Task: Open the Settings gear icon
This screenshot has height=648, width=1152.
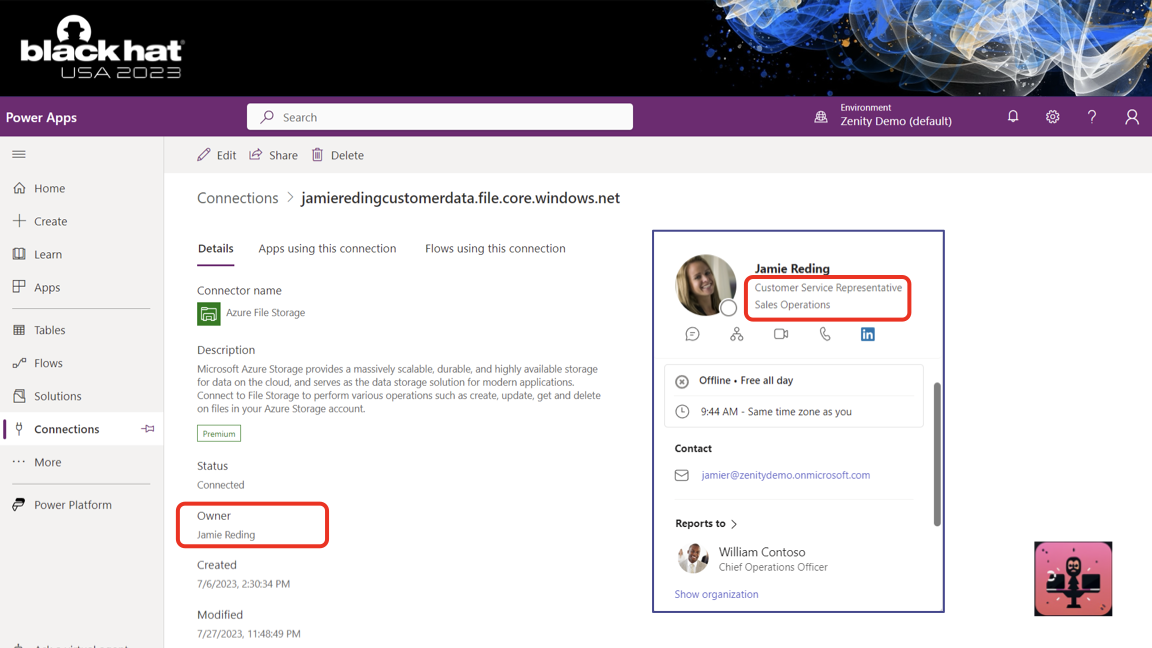Action: pos(1053,117)
